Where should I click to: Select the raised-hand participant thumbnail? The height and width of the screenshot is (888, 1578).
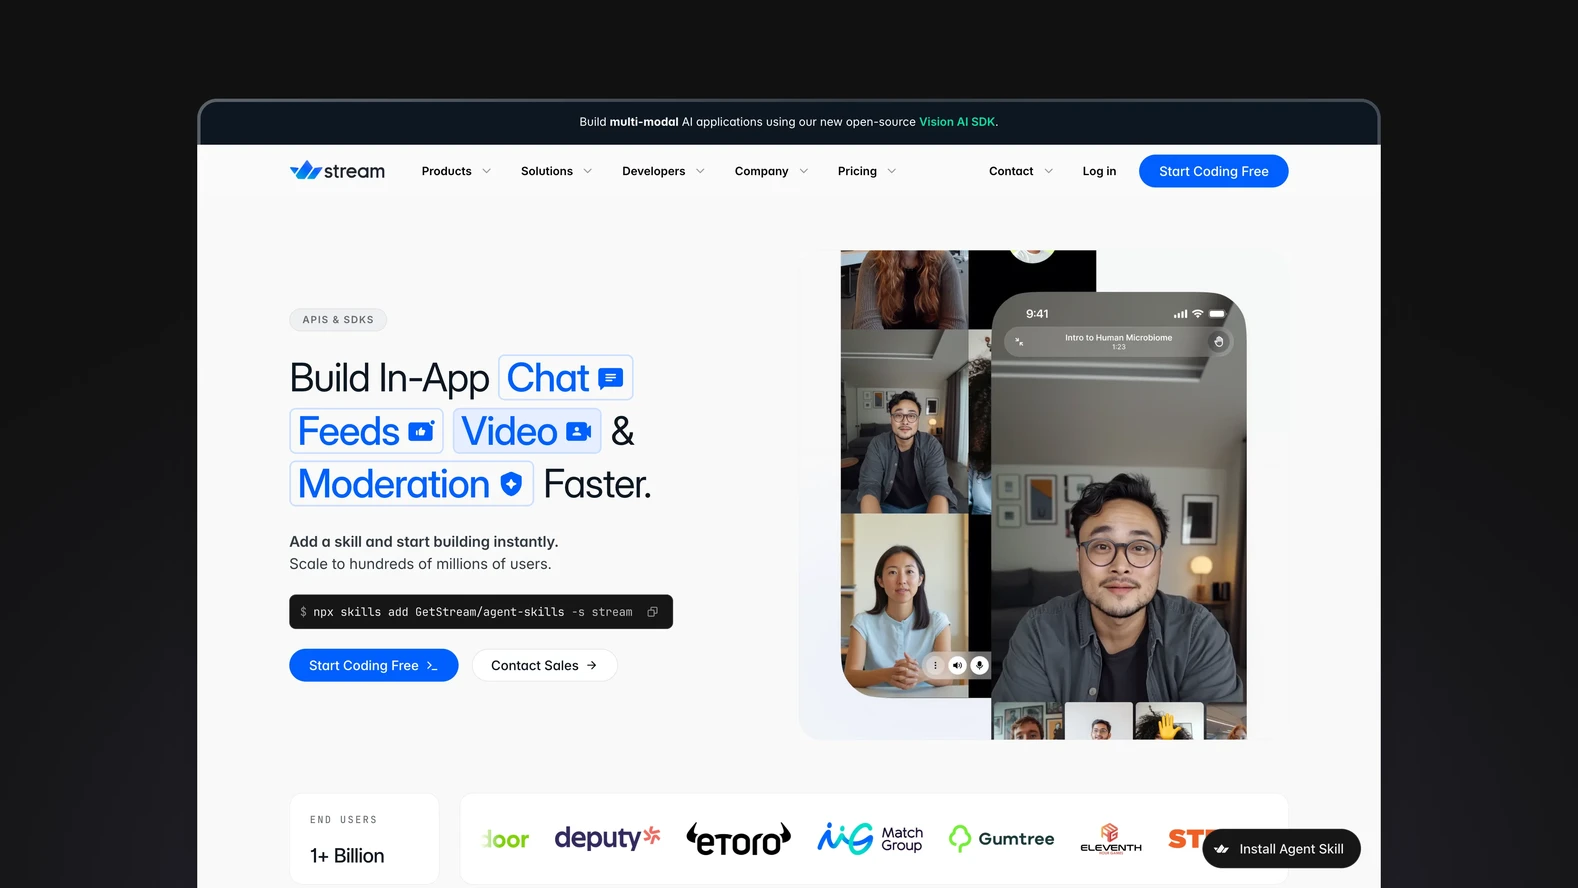point(1169,721)
